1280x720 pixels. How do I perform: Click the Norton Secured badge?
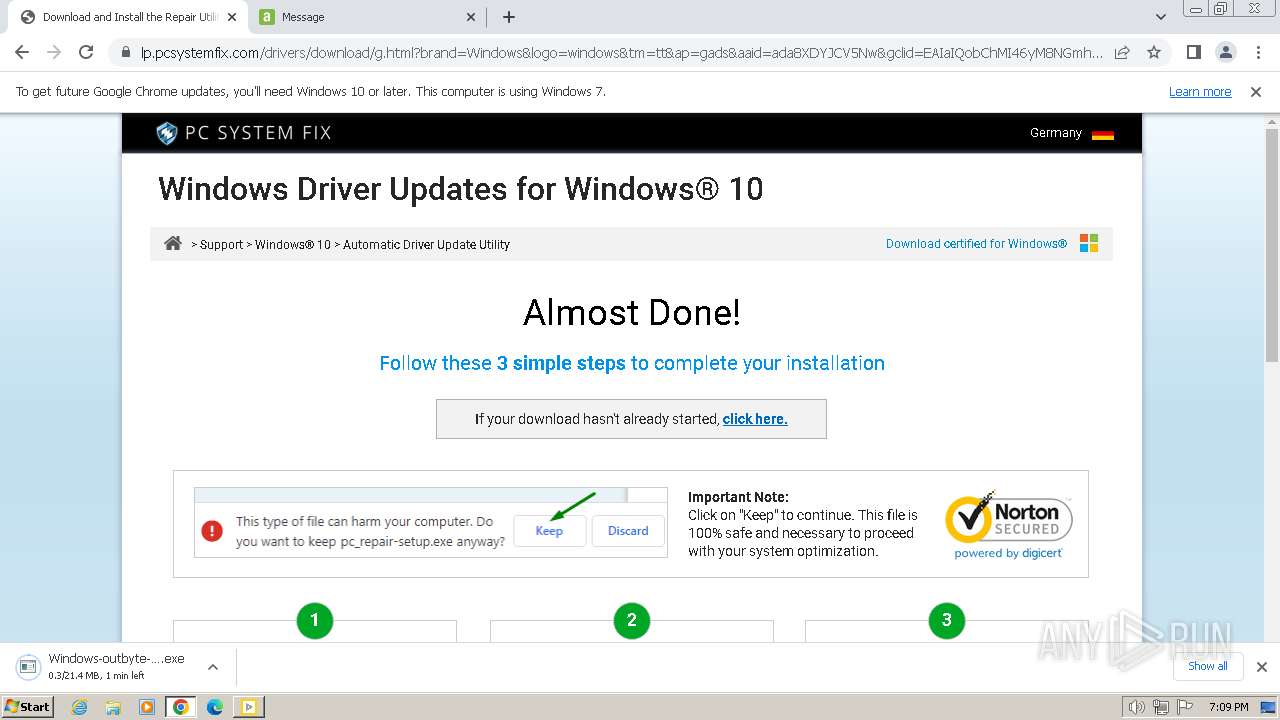point(1009,524)
